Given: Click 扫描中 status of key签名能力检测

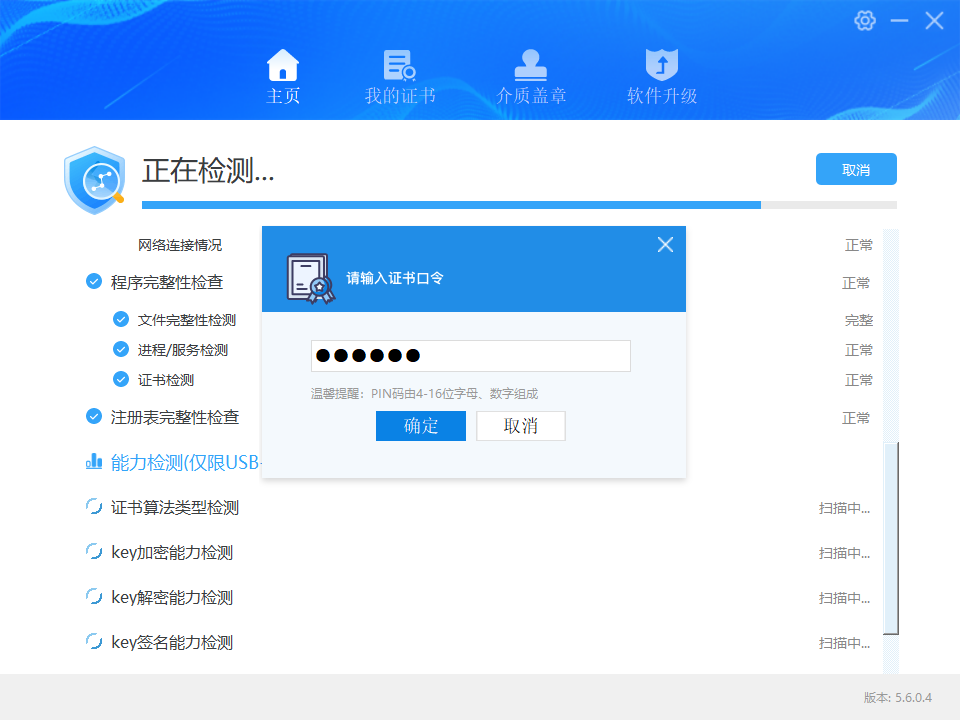Looking at the screenshot, I should point(844,643).
